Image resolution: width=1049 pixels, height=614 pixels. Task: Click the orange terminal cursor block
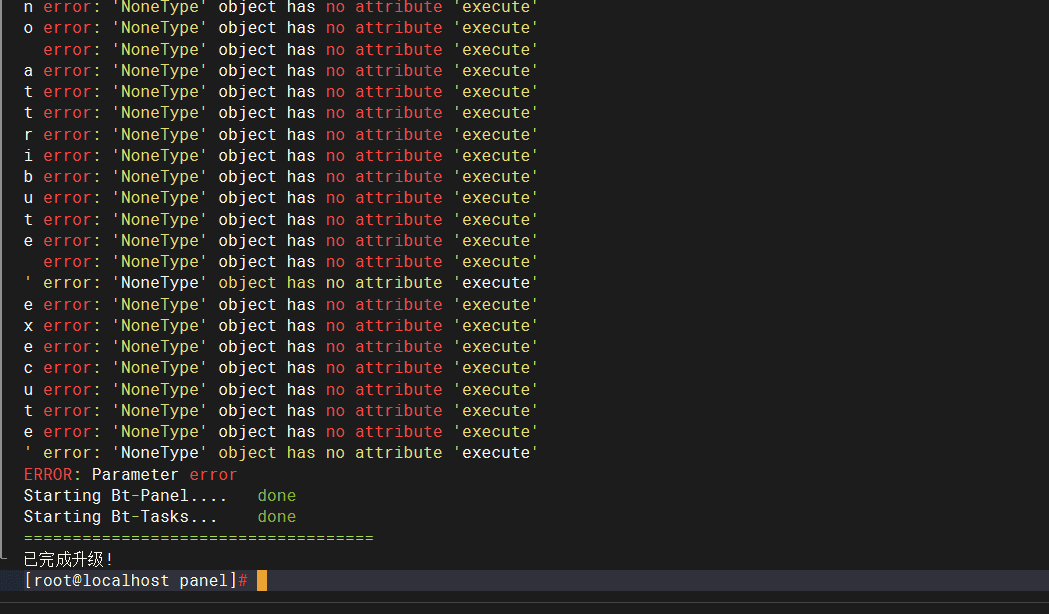pos(262,581)
